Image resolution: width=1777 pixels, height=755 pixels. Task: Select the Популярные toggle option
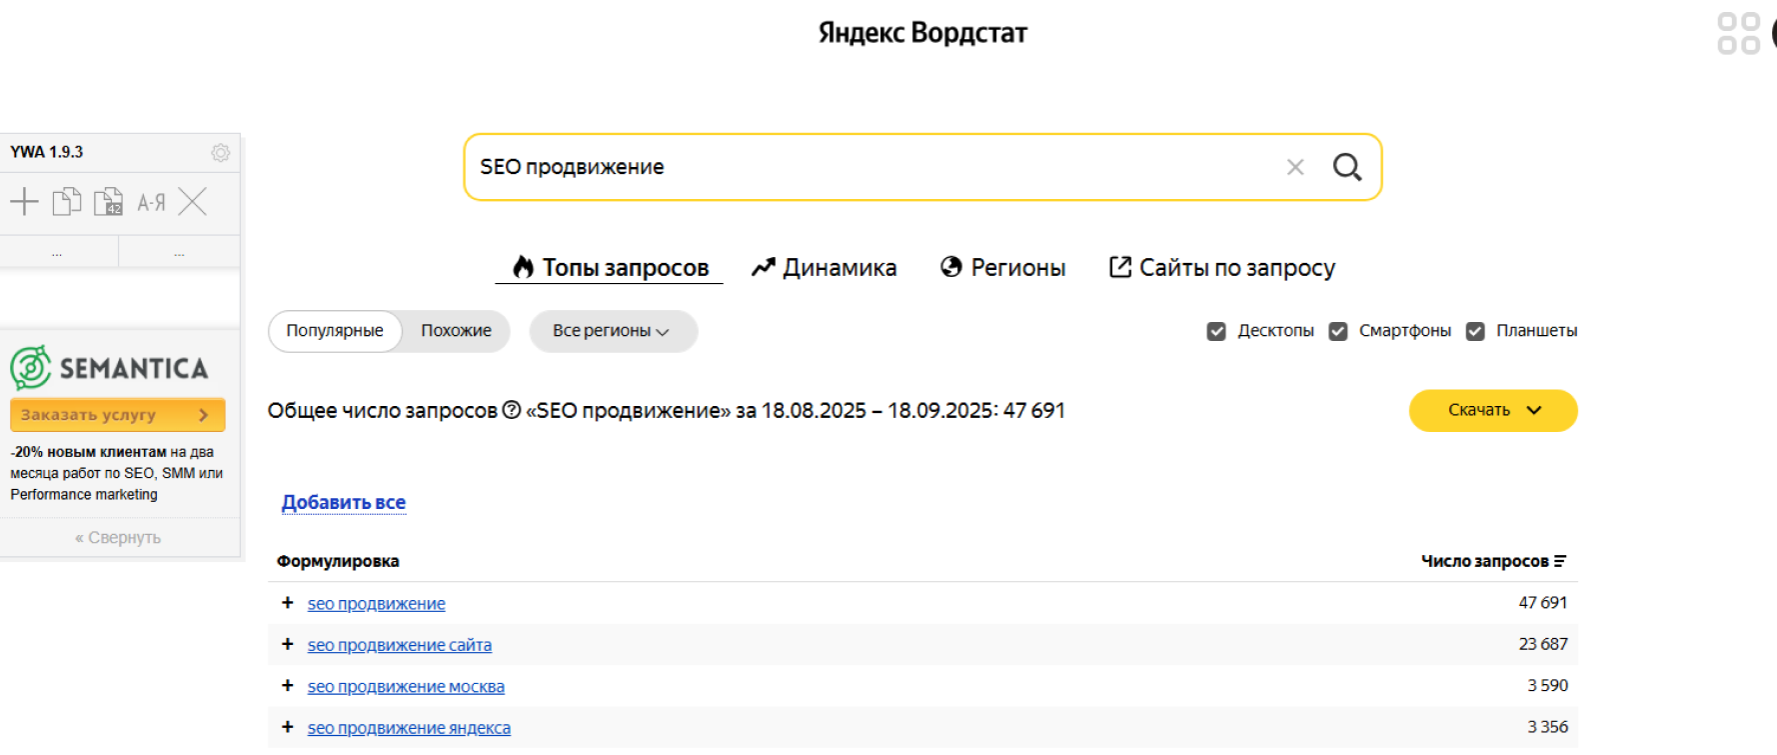[335, 331]
